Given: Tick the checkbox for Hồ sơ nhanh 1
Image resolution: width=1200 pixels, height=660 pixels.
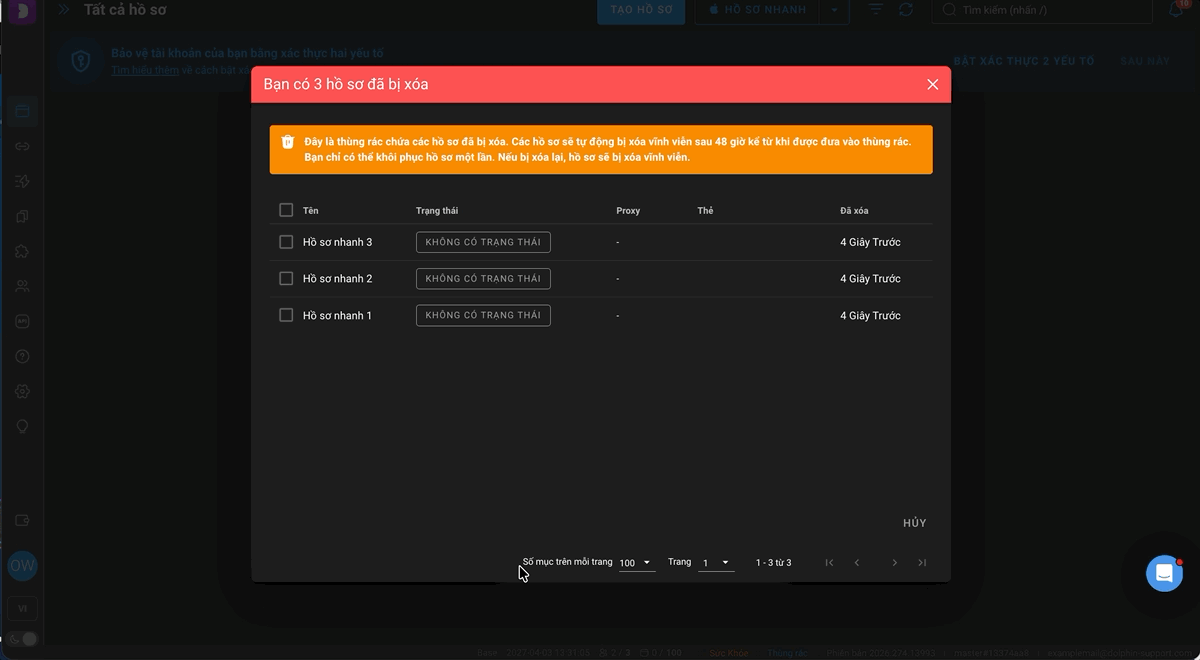Looking at the screenshot, I should click(x=286, y=315).
